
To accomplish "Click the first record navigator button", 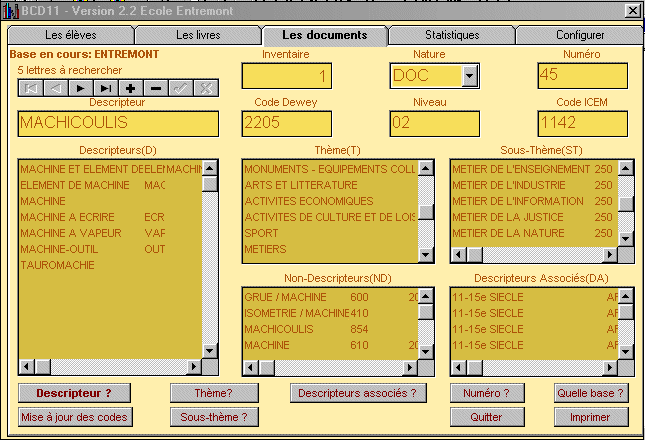I will pyautogui.click(x=31, y=89).
